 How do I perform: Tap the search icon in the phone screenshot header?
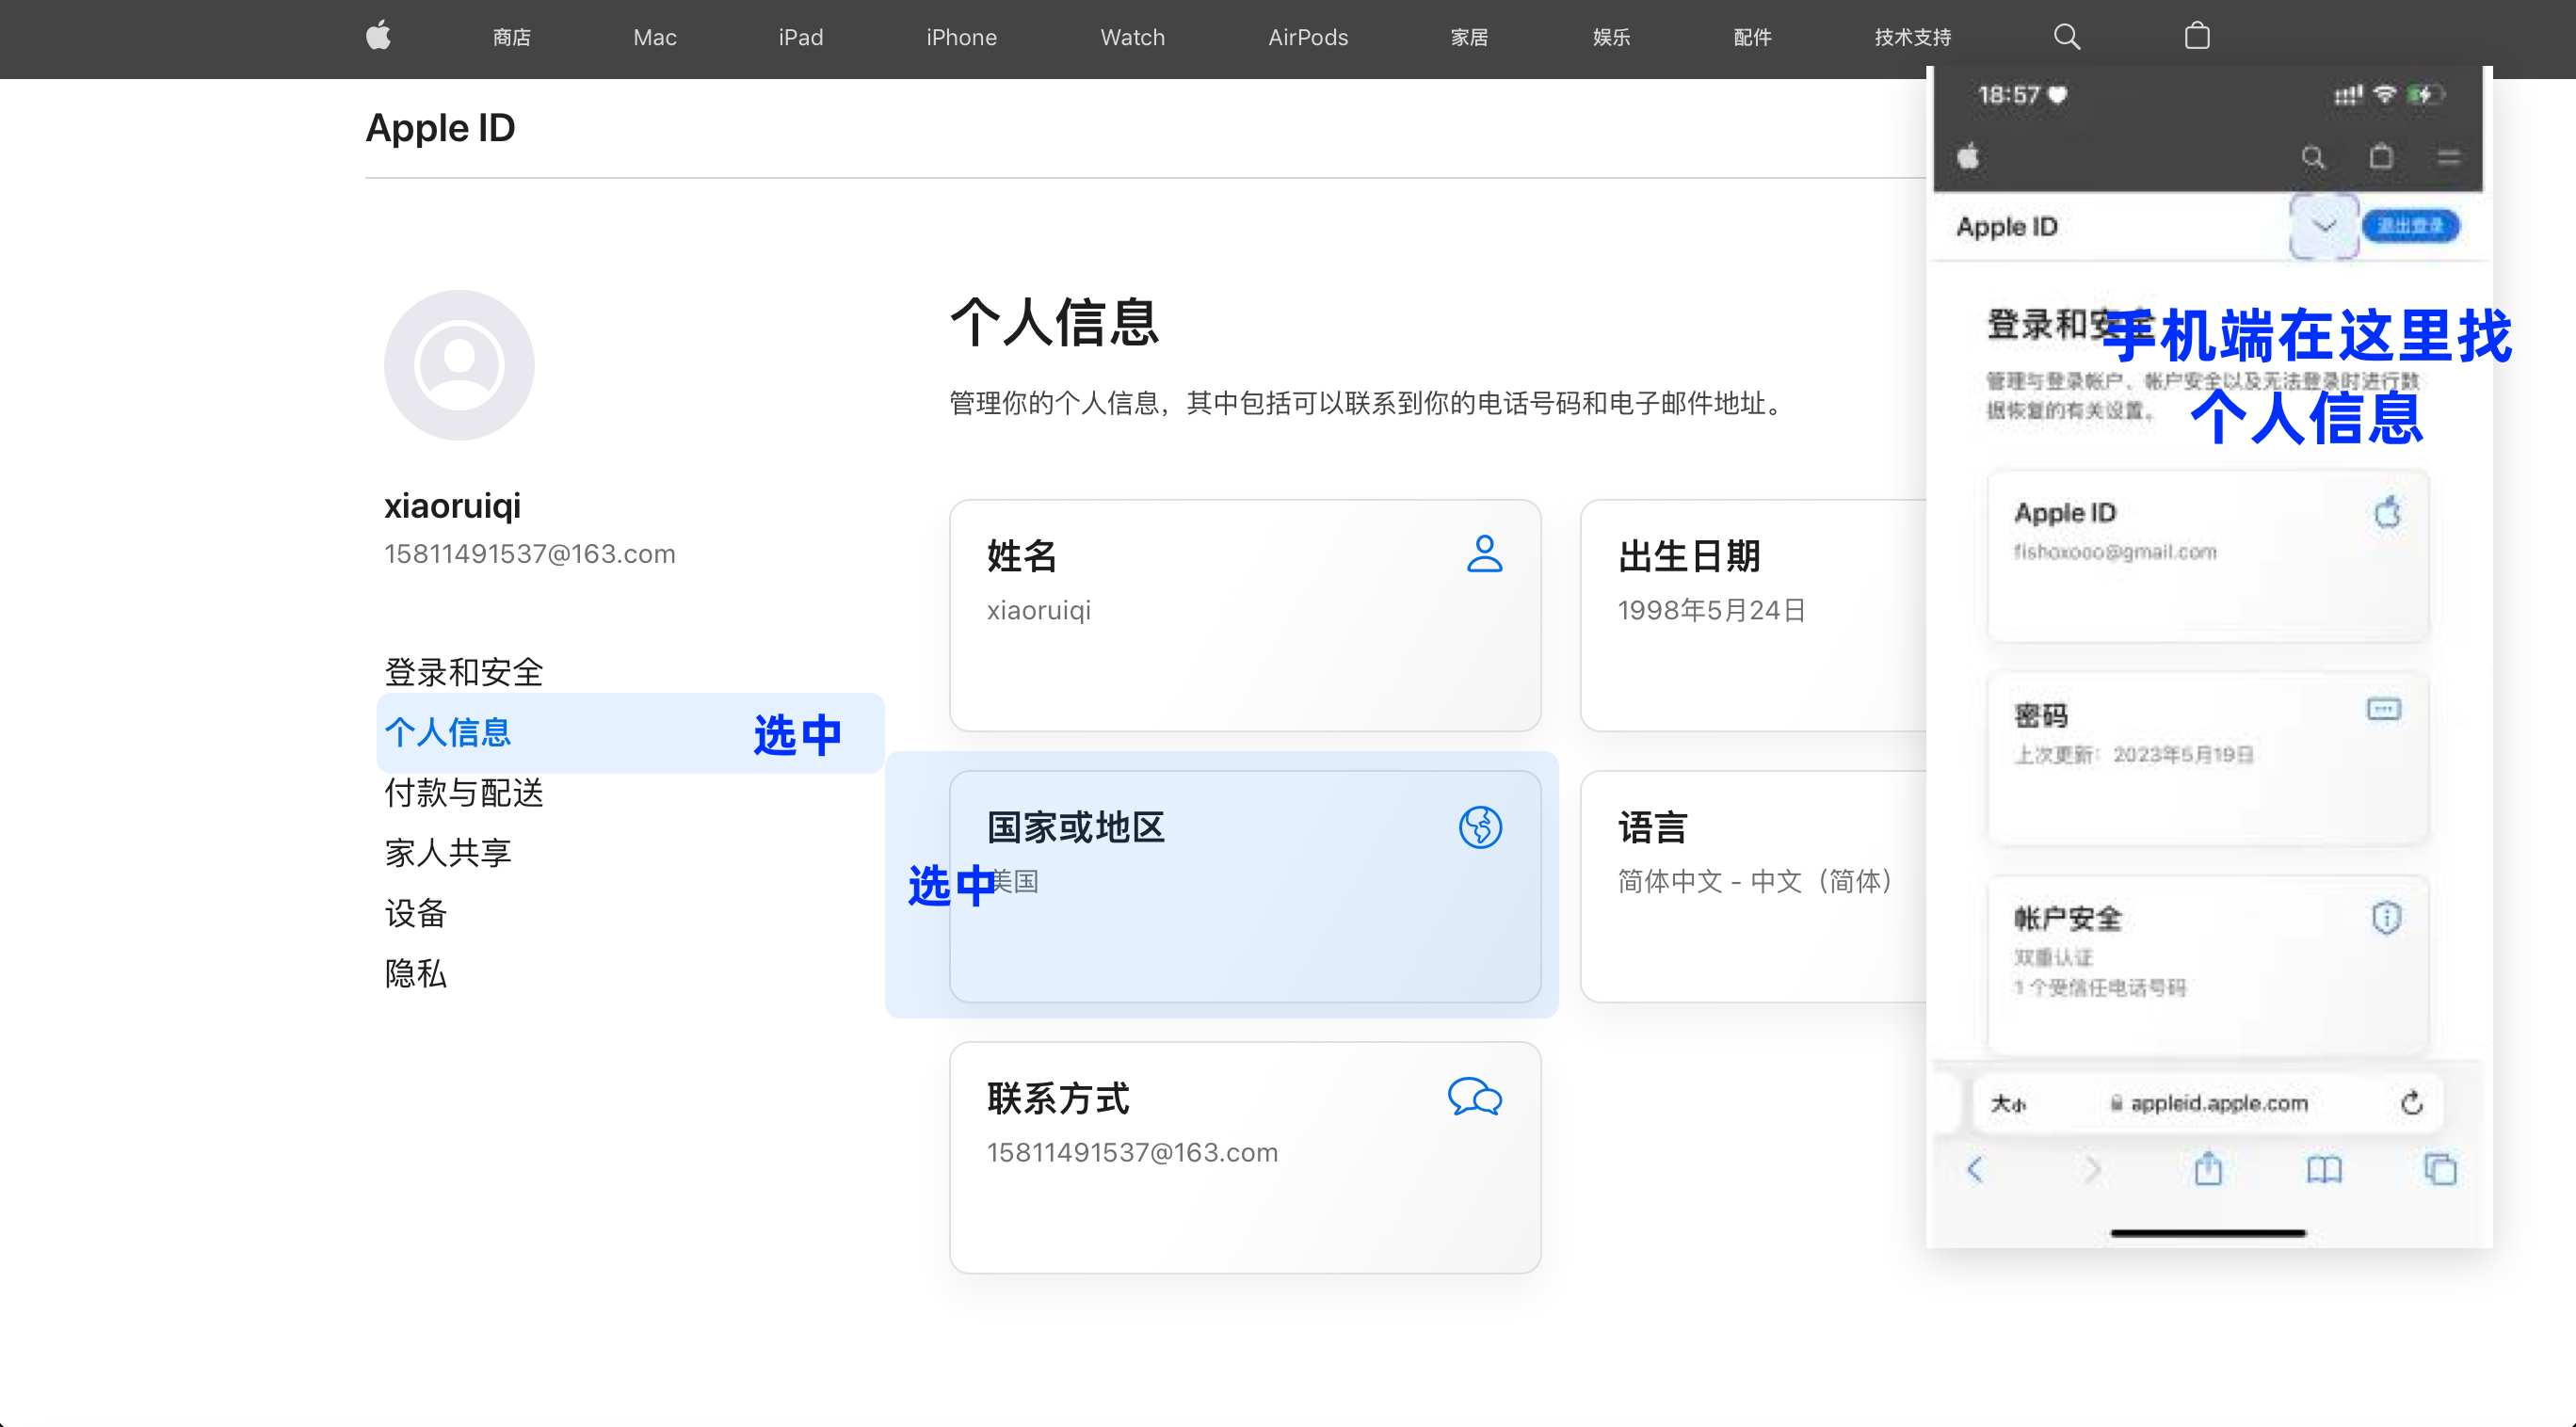[2313, 157]
